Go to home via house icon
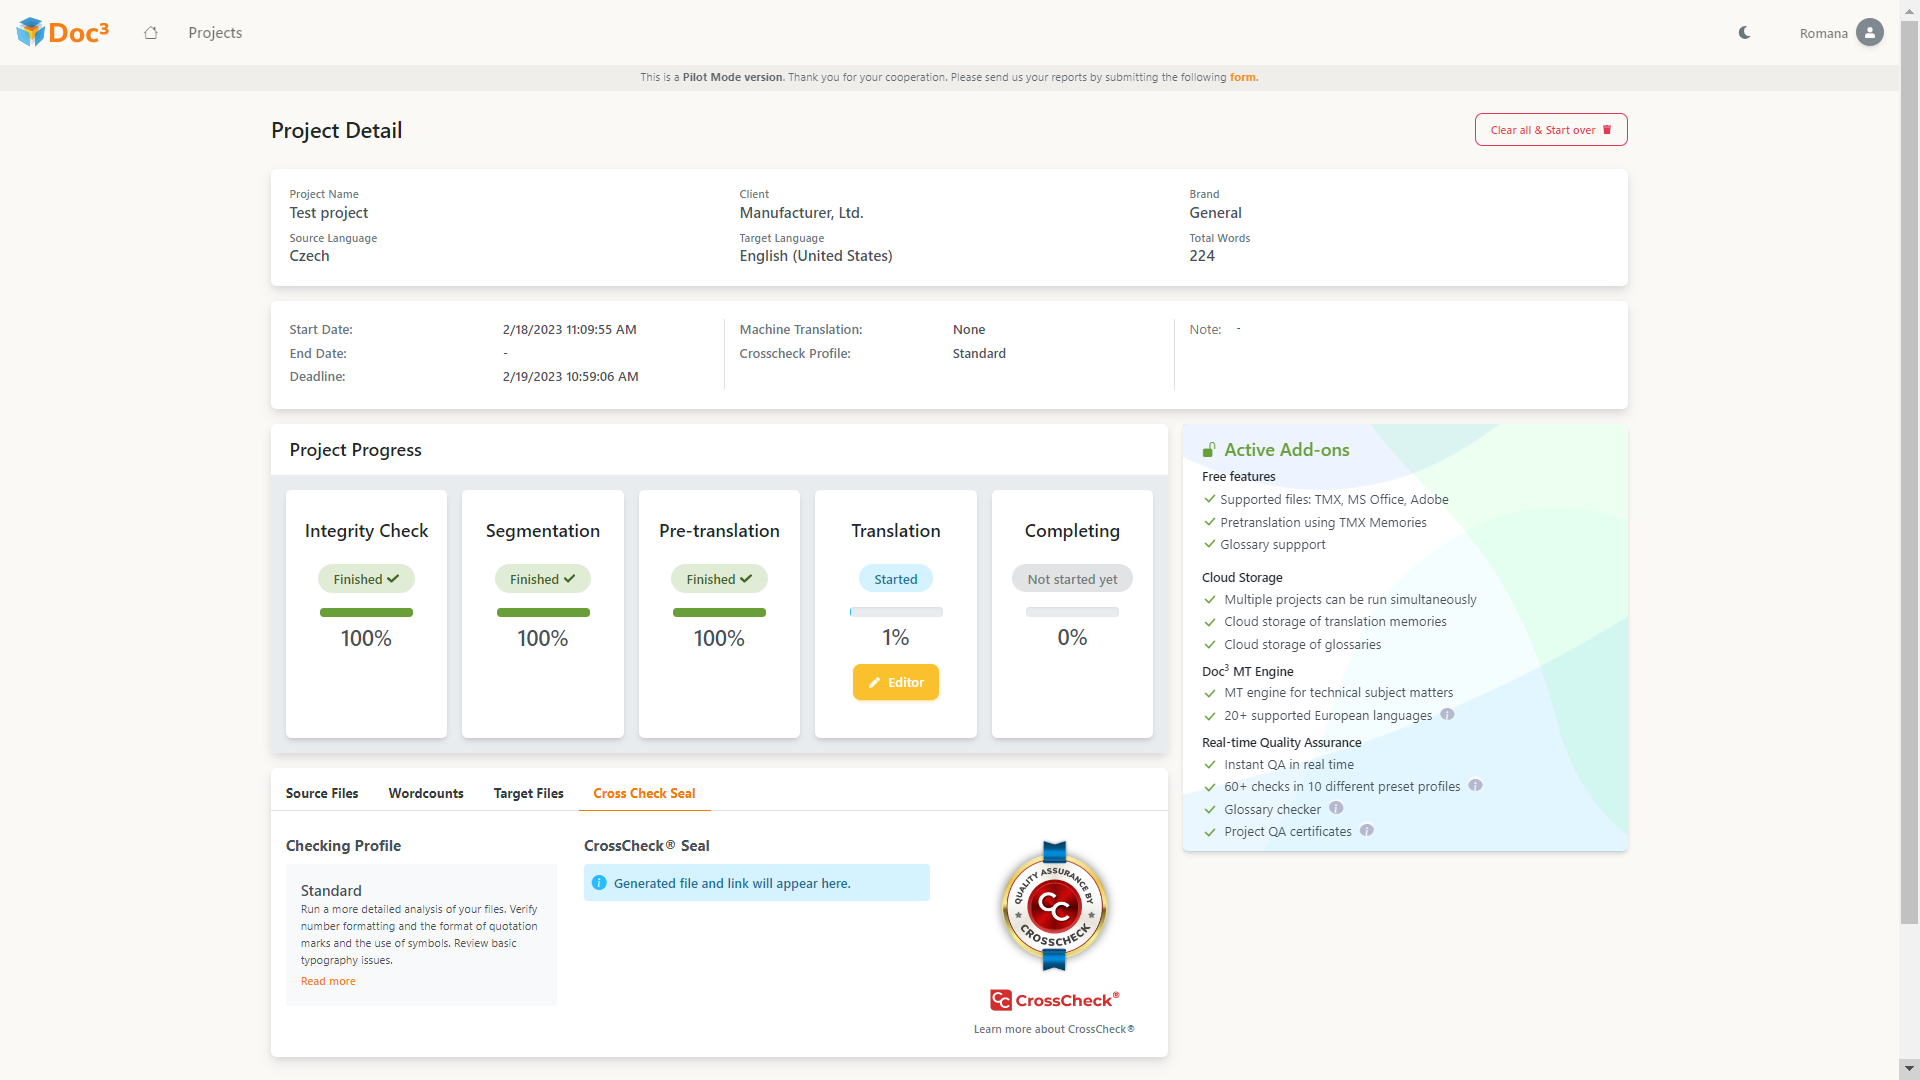Image resolution: width=1920 pixels, height=1080 pixels. 151,33
